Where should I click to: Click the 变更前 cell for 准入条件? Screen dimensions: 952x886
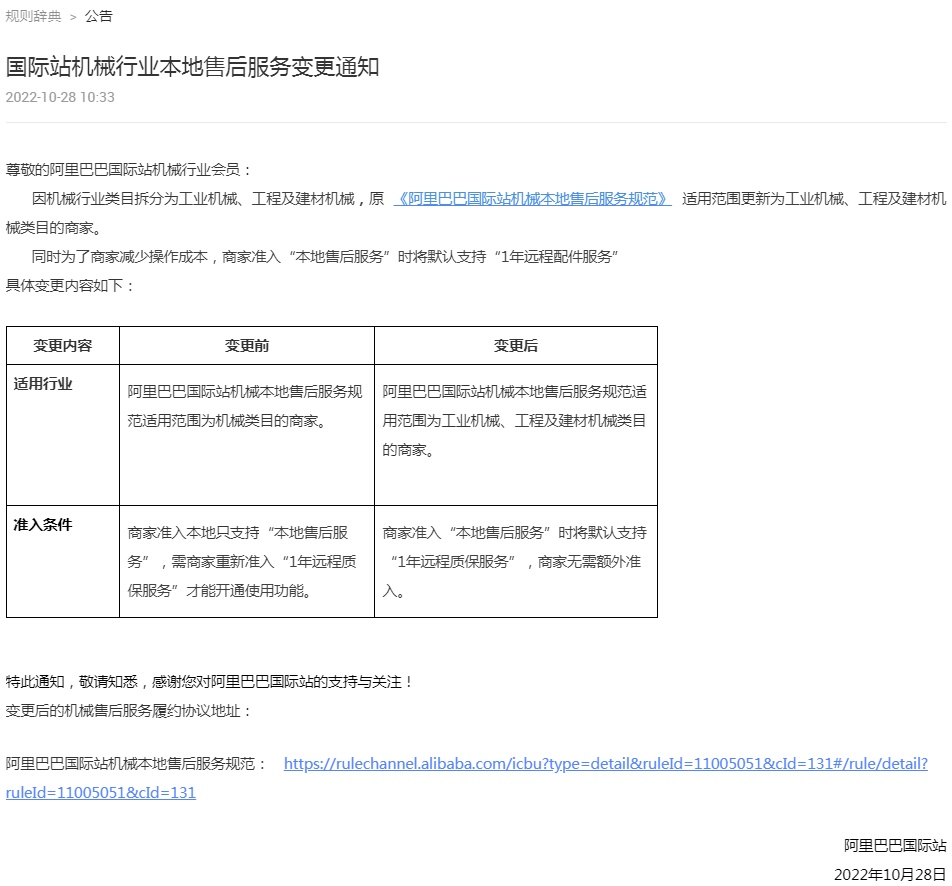tap(247, 562)
